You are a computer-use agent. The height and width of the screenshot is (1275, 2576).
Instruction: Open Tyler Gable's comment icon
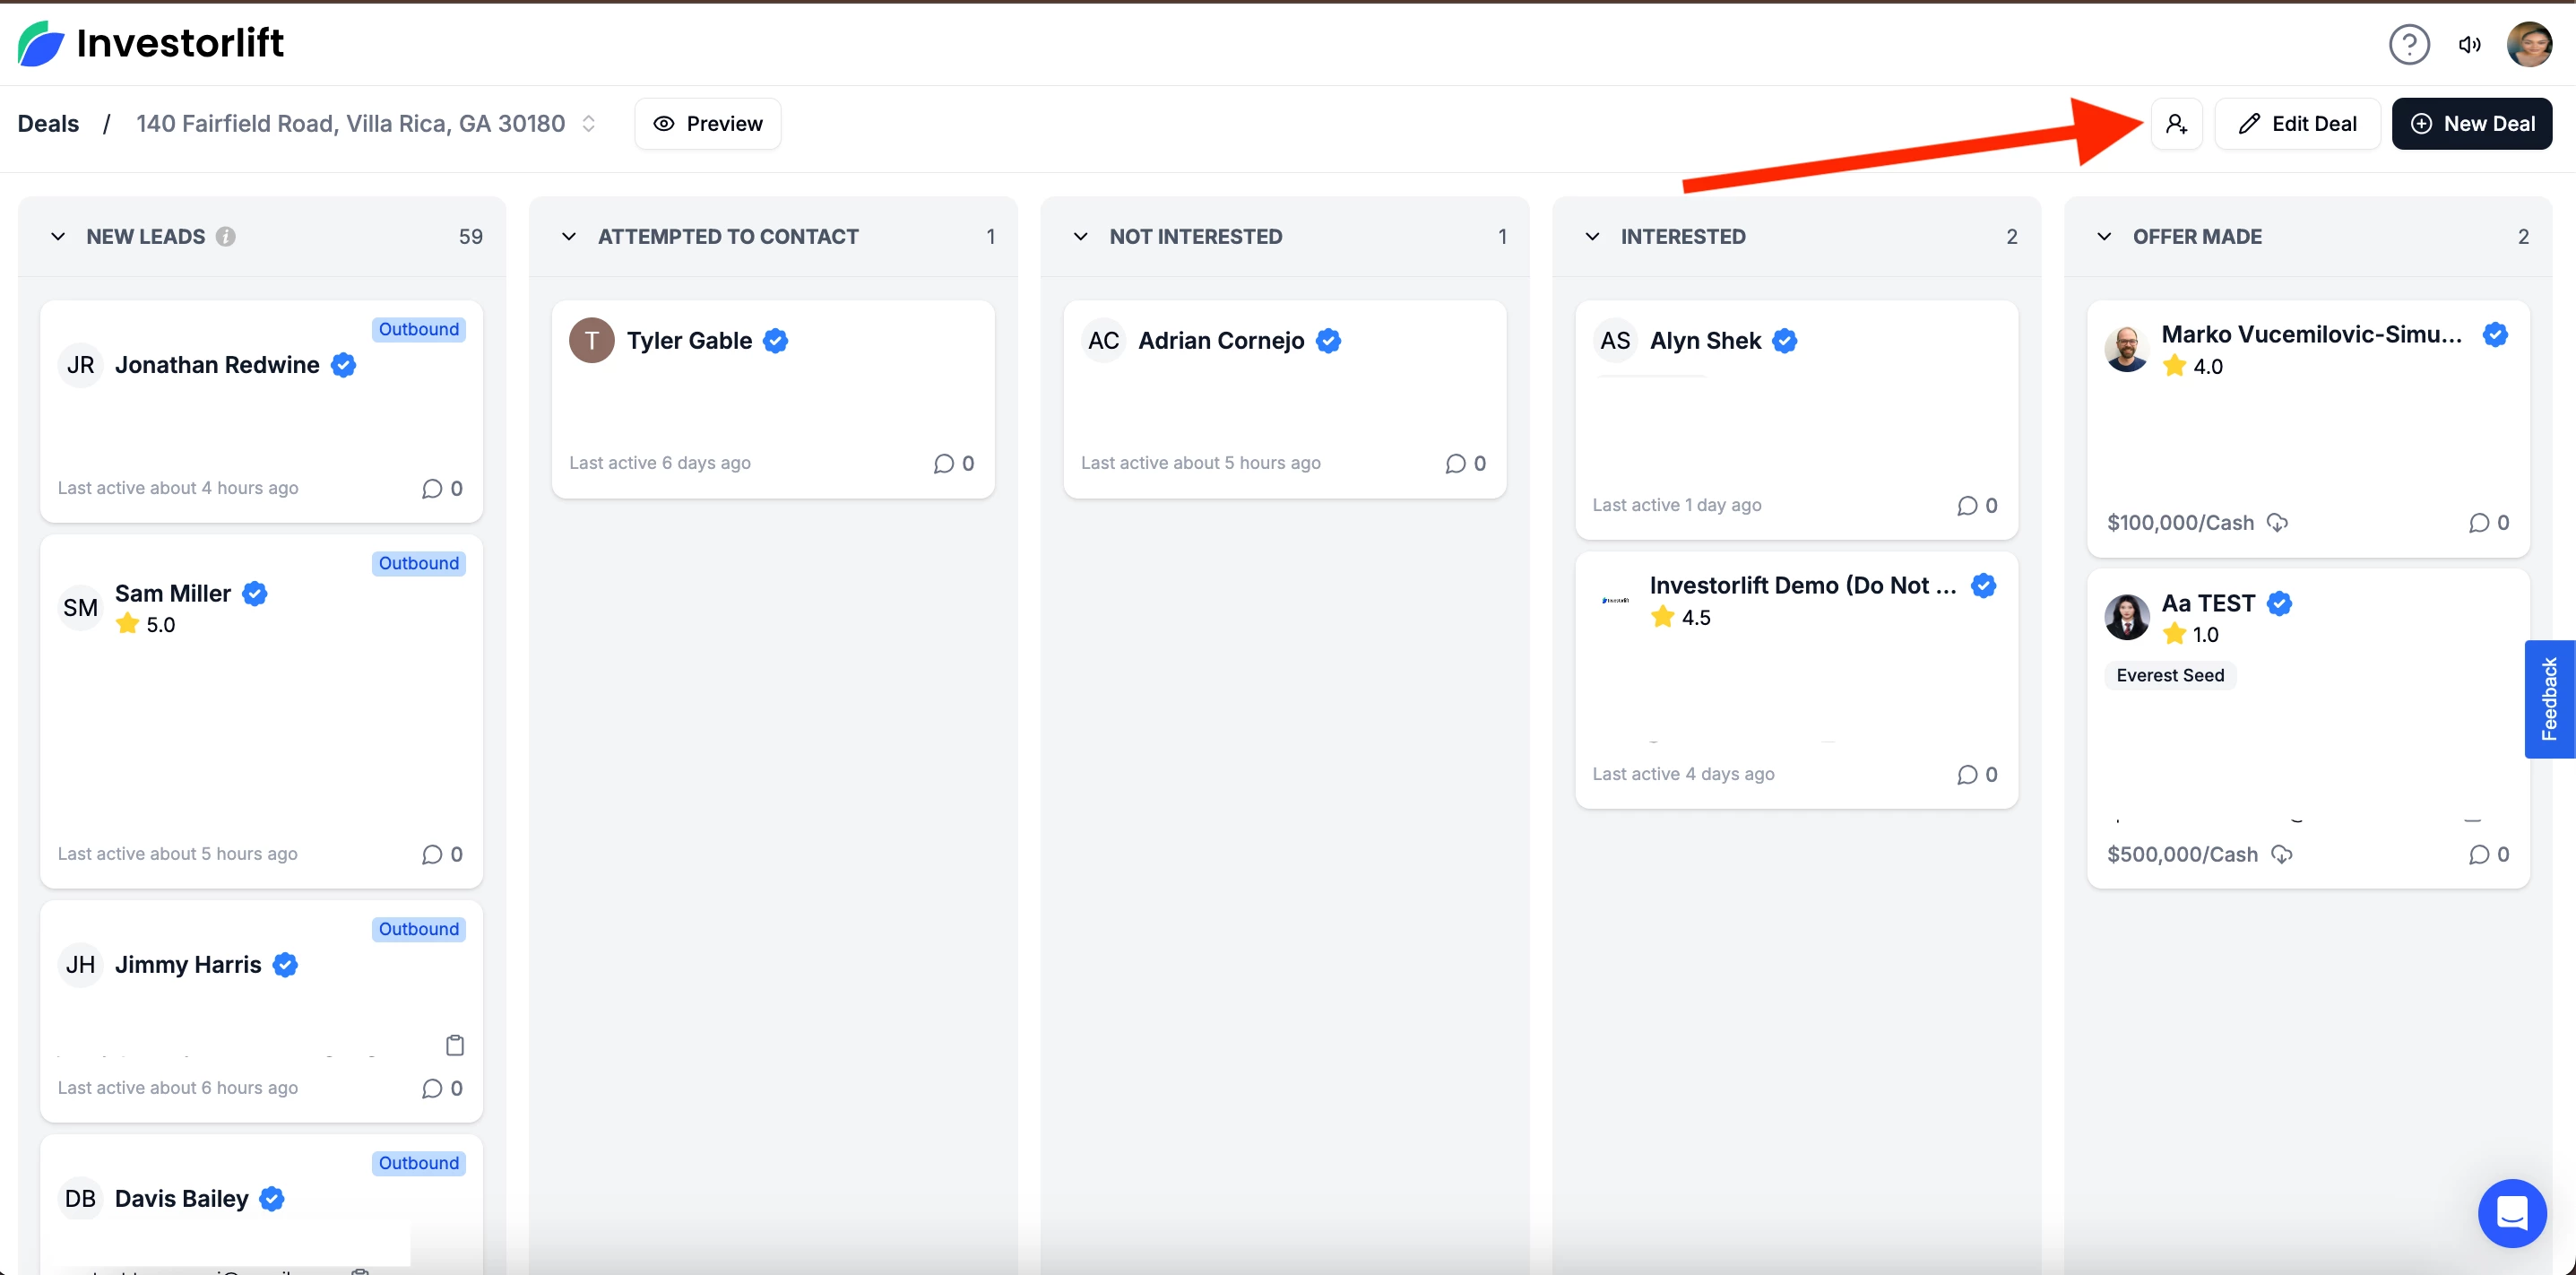pyautogui.click(x=943, y=463)
